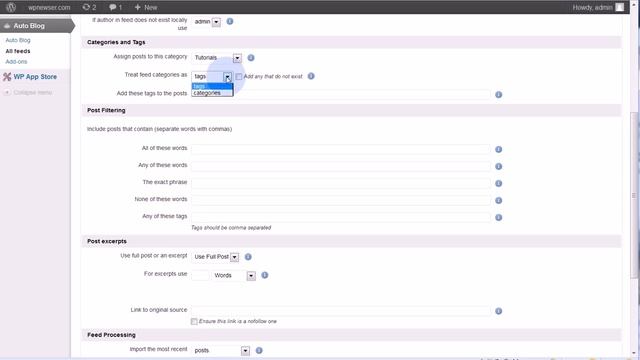This screenshot has width=640, height=360.
Task: Click the Treat feed categories dropdown arrow
Action: point(227,76)
